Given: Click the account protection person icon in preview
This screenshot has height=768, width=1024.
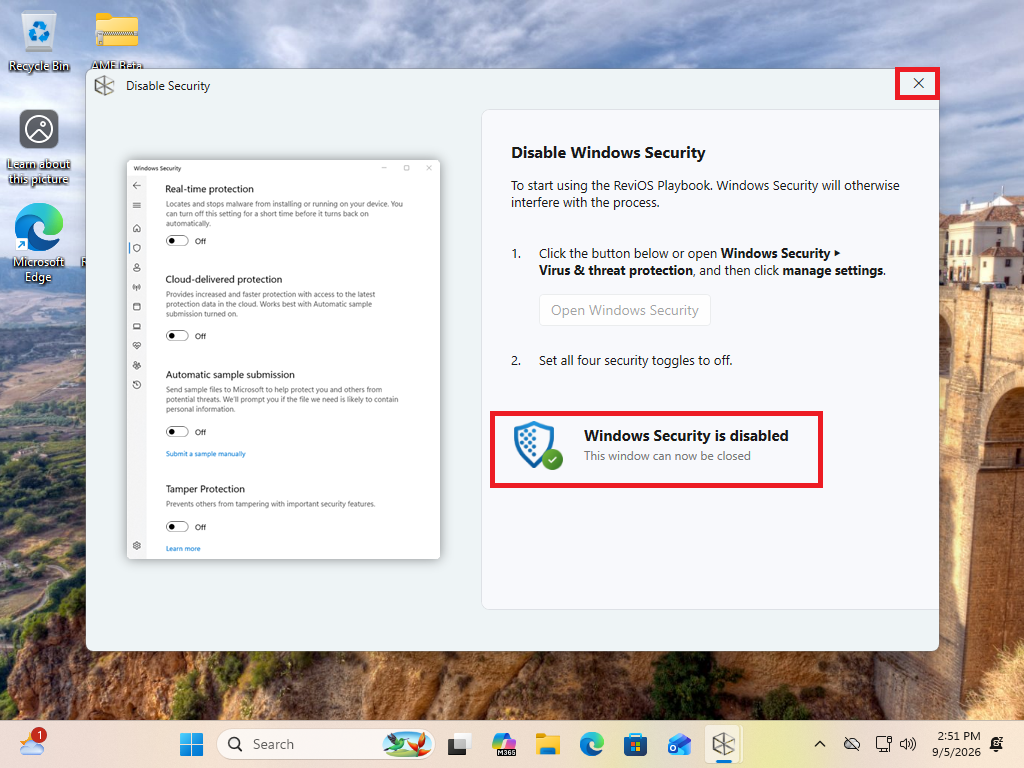Looking at the screenshot, I should 136,267.
